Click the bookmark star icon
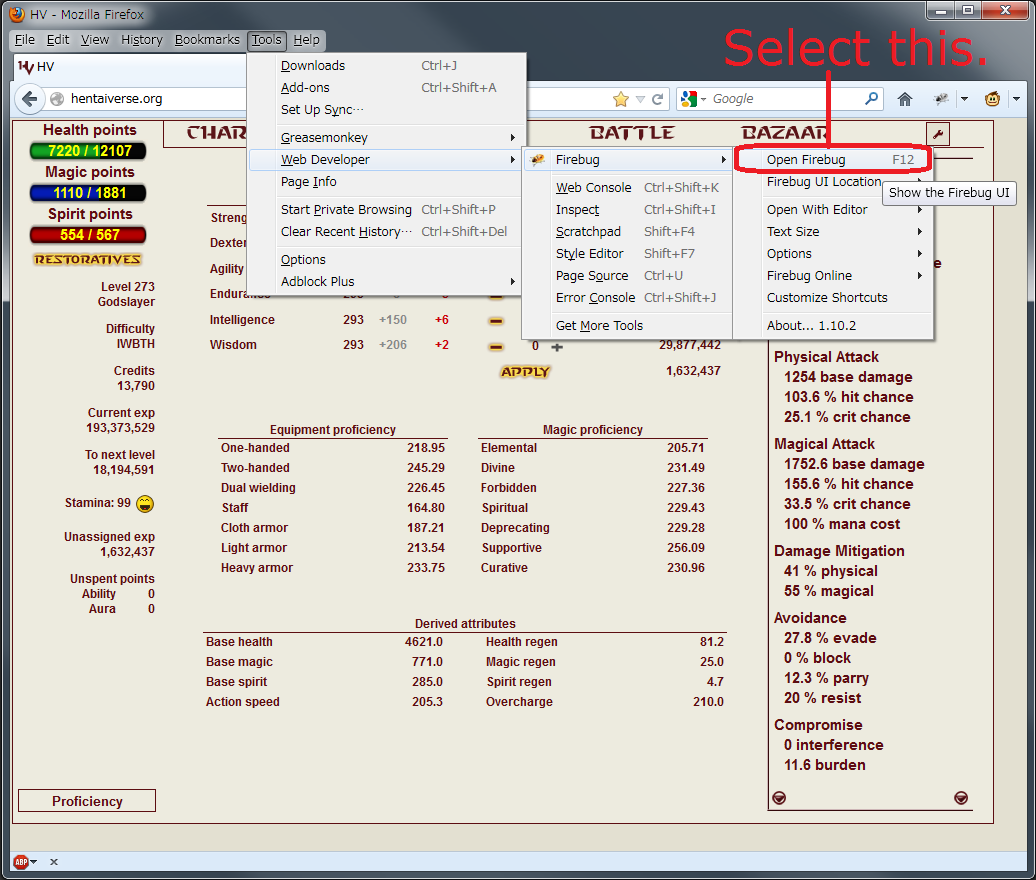Image resolution: width=1036 pixels, height=880 pixels. click(x=620, y=99)
